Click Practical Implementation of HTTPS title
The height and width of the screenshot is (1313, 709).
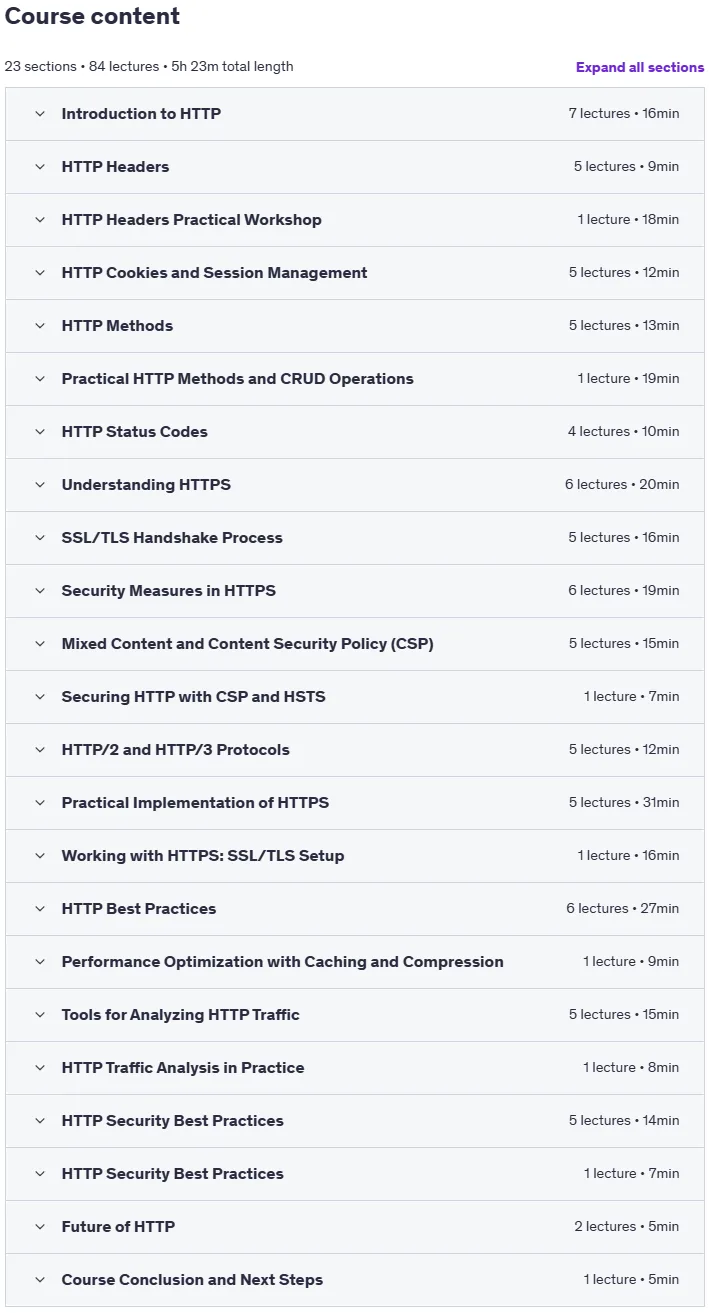[195, 803]
